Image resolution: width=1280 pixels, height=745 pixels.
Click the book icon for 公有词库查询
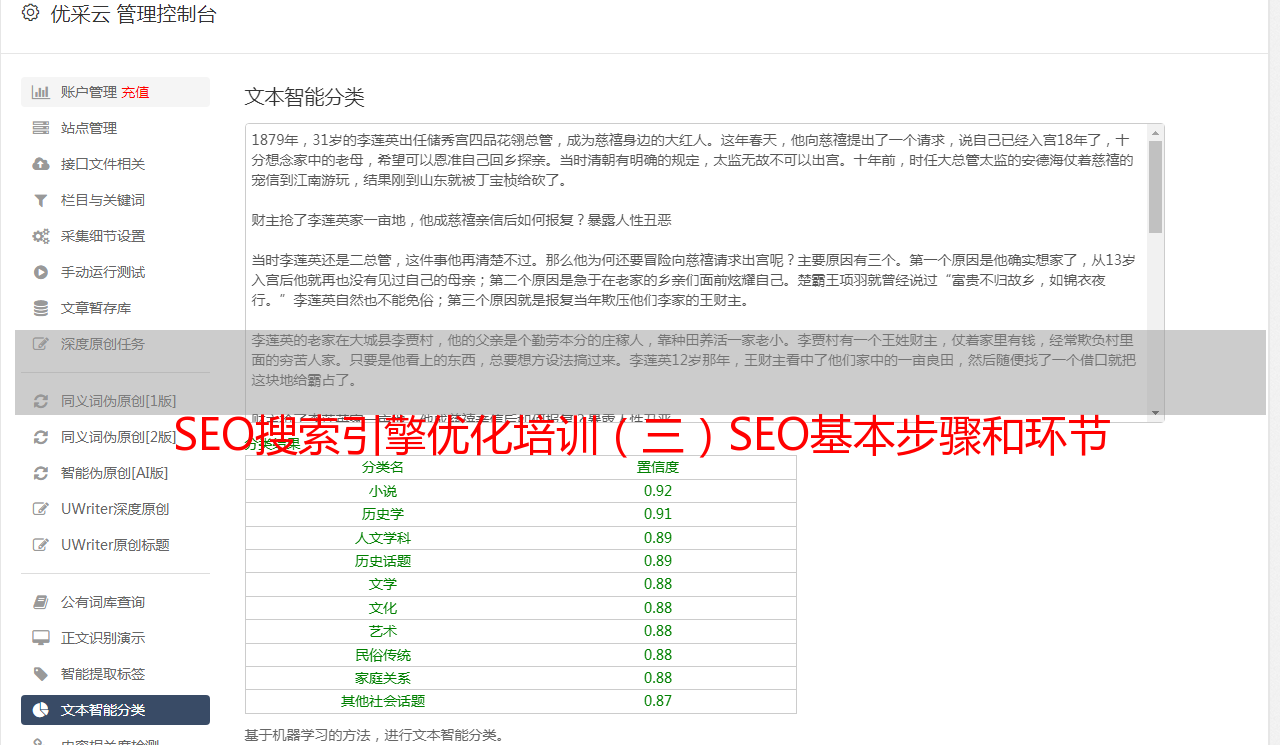[41, 602]
